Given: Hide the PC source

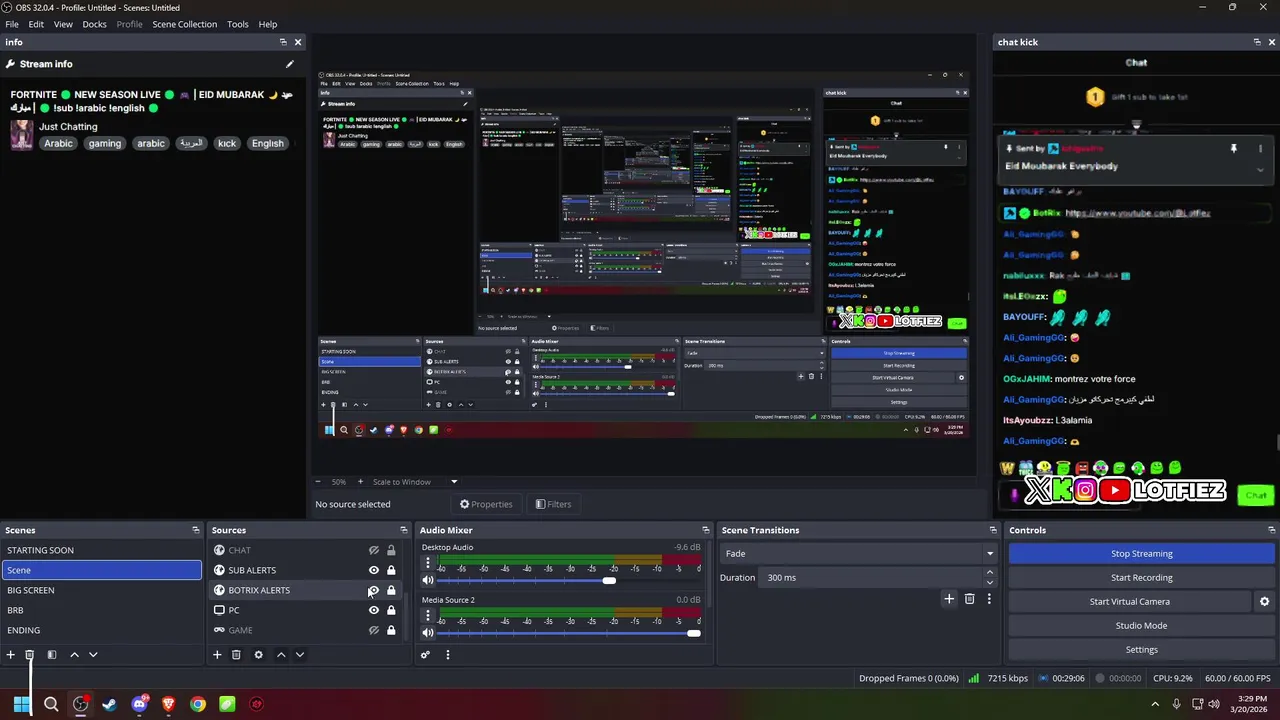Looking at the screenshot, I should point(374,610).
